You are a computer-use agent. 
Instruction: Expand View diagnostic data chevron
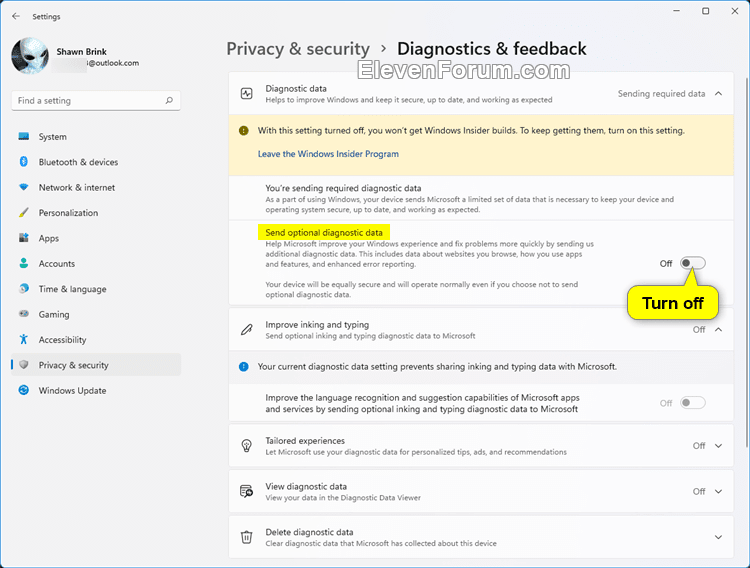coord(718,491)
